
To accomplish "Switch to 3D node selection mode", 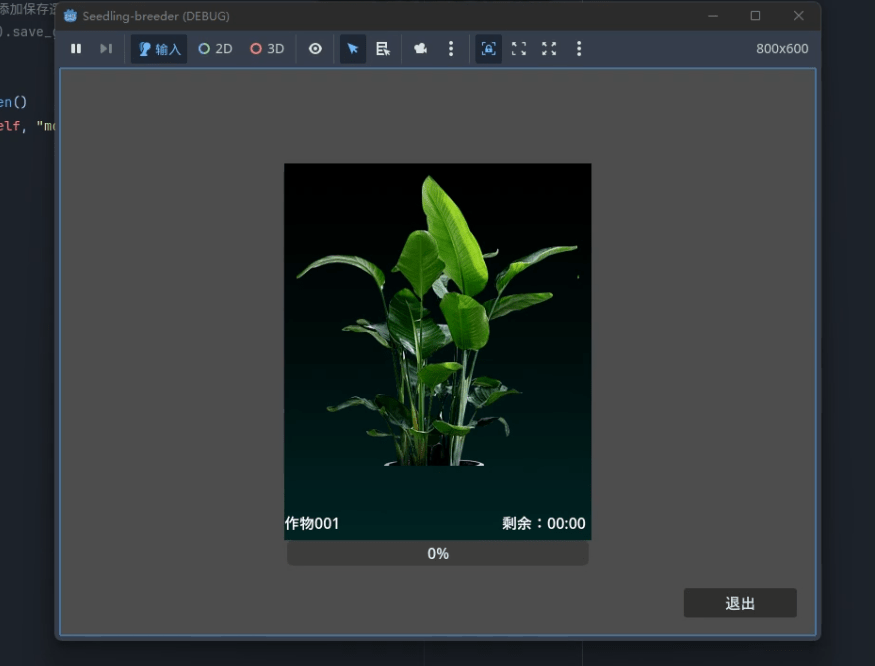I will click(x=267, y=49).
